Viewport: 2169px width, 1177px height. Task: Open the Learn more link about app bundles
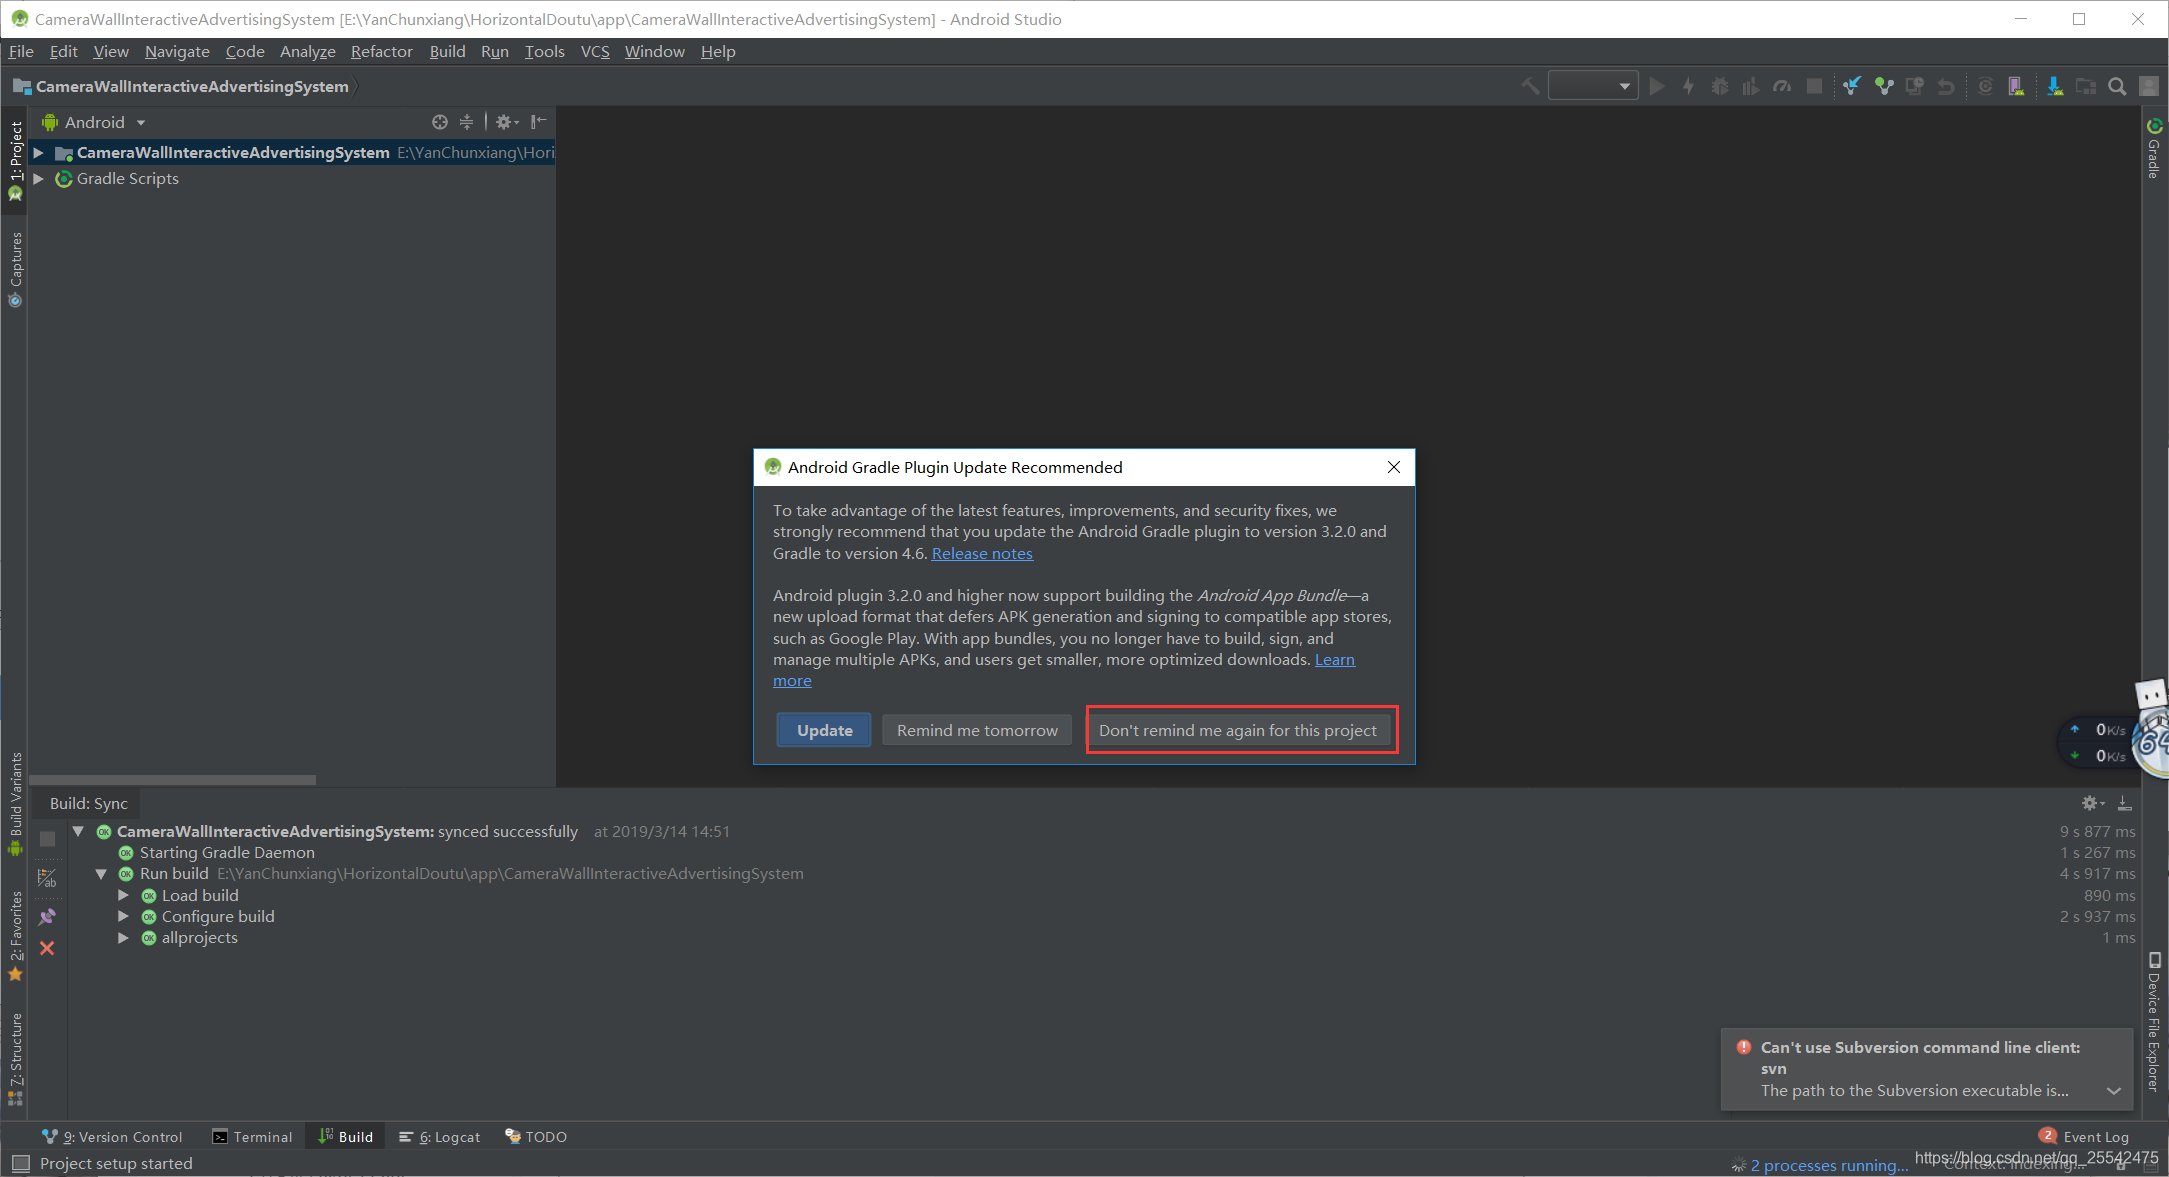coord(1334,659)
